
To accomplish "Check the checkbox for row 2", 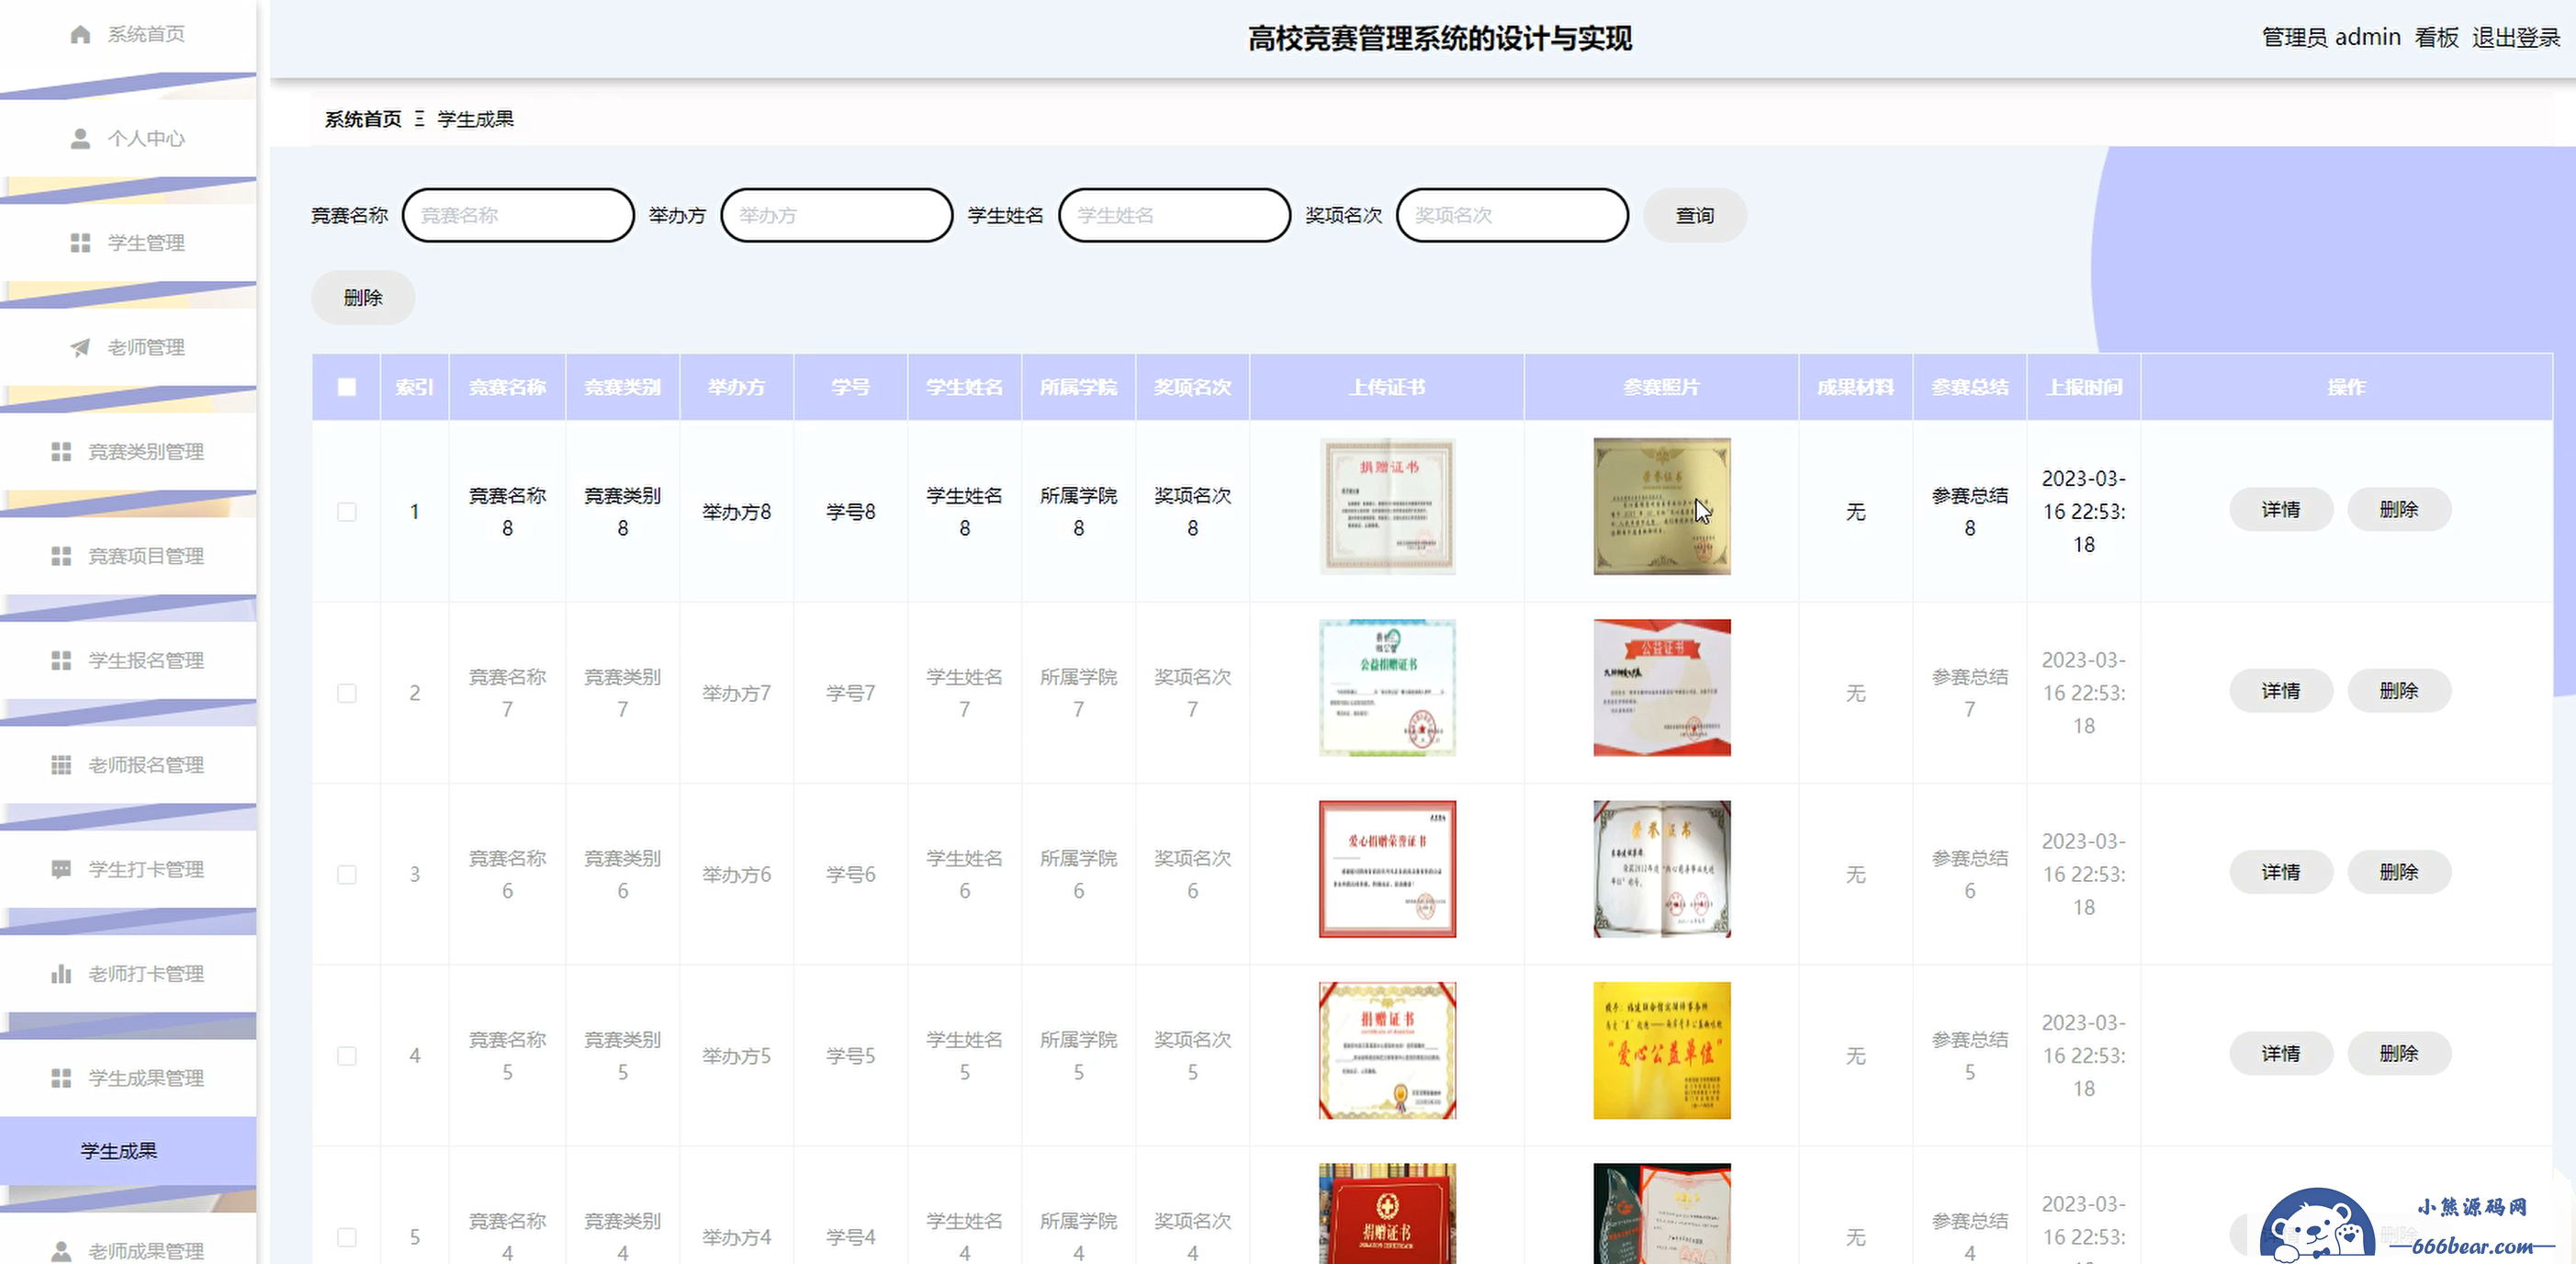I will [x=347, y=693].
